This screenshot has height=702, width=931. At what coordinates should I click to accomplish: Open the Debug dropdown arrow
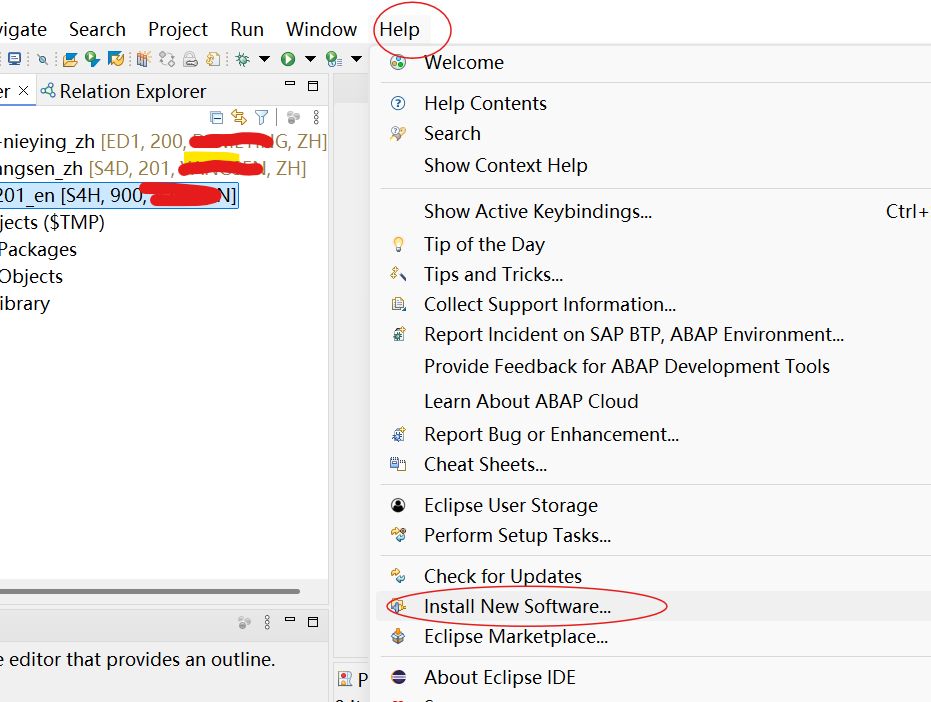264,60
